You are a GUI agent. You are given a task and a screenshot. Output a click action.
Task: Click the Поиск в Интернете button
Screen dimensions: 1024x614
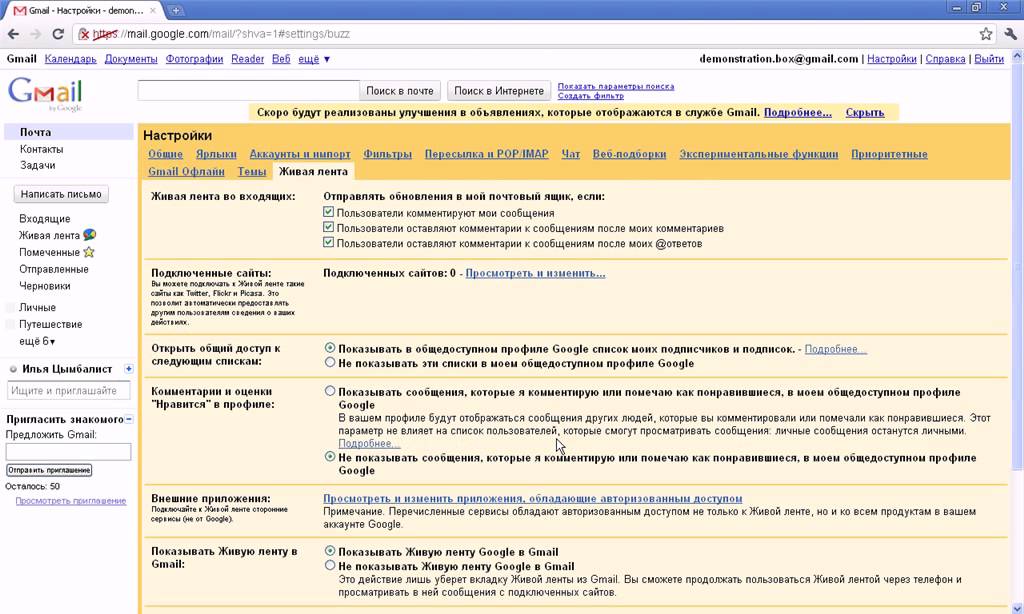click(x=499, y=91)
